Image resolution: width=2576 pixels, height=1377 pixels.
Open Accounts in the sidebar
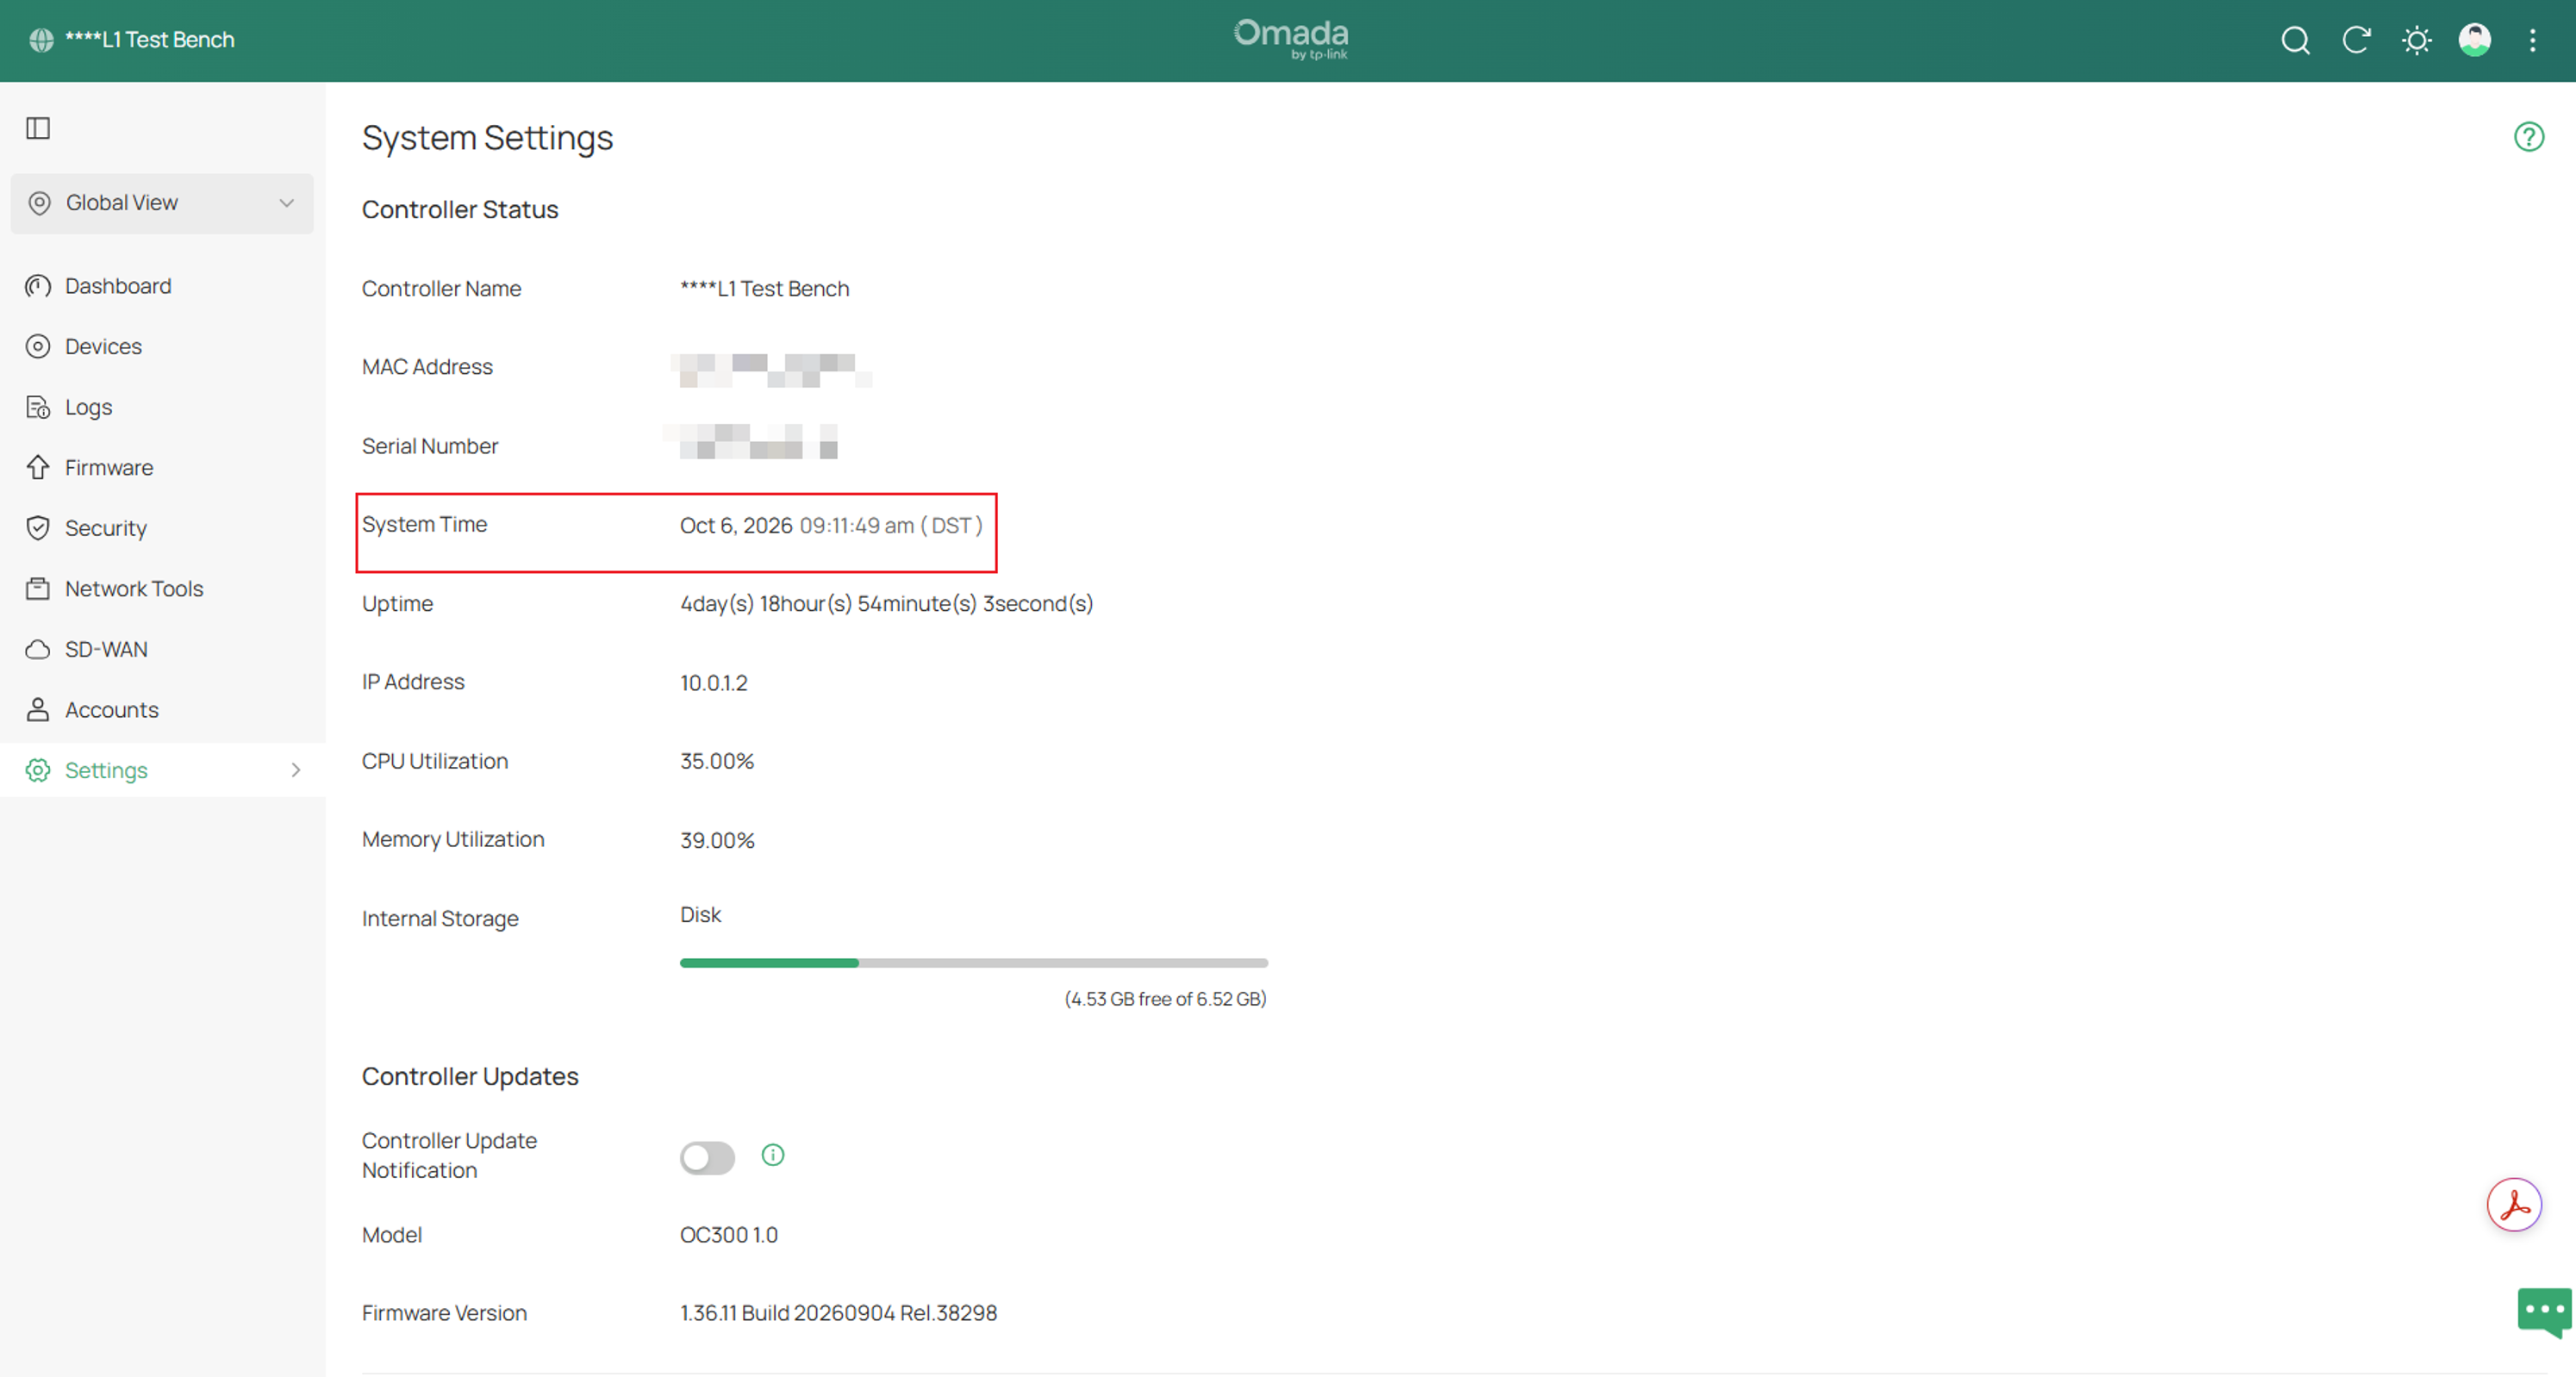tap(111, 710)
